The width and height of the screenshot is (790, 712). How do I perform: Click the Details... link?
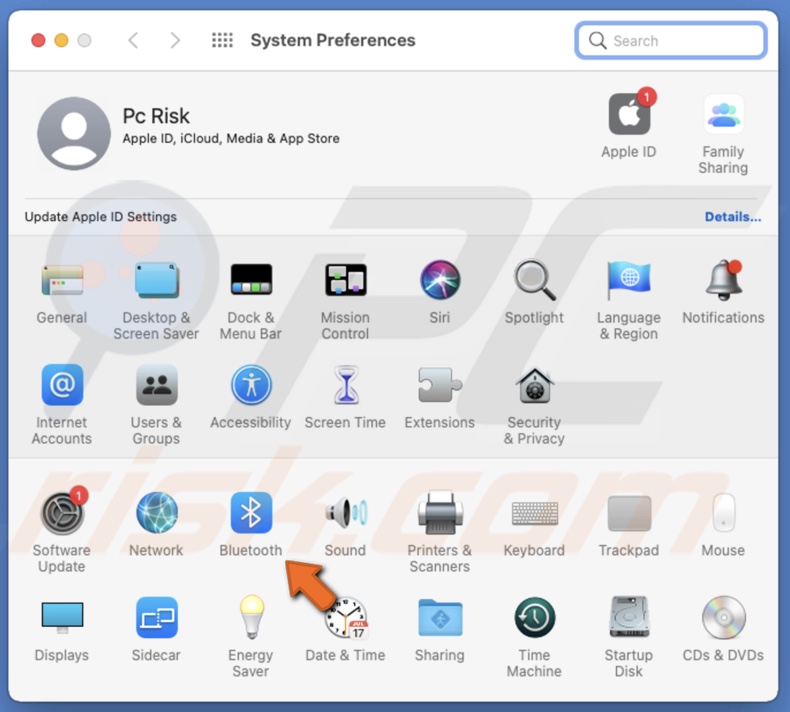tap(732, 217)
